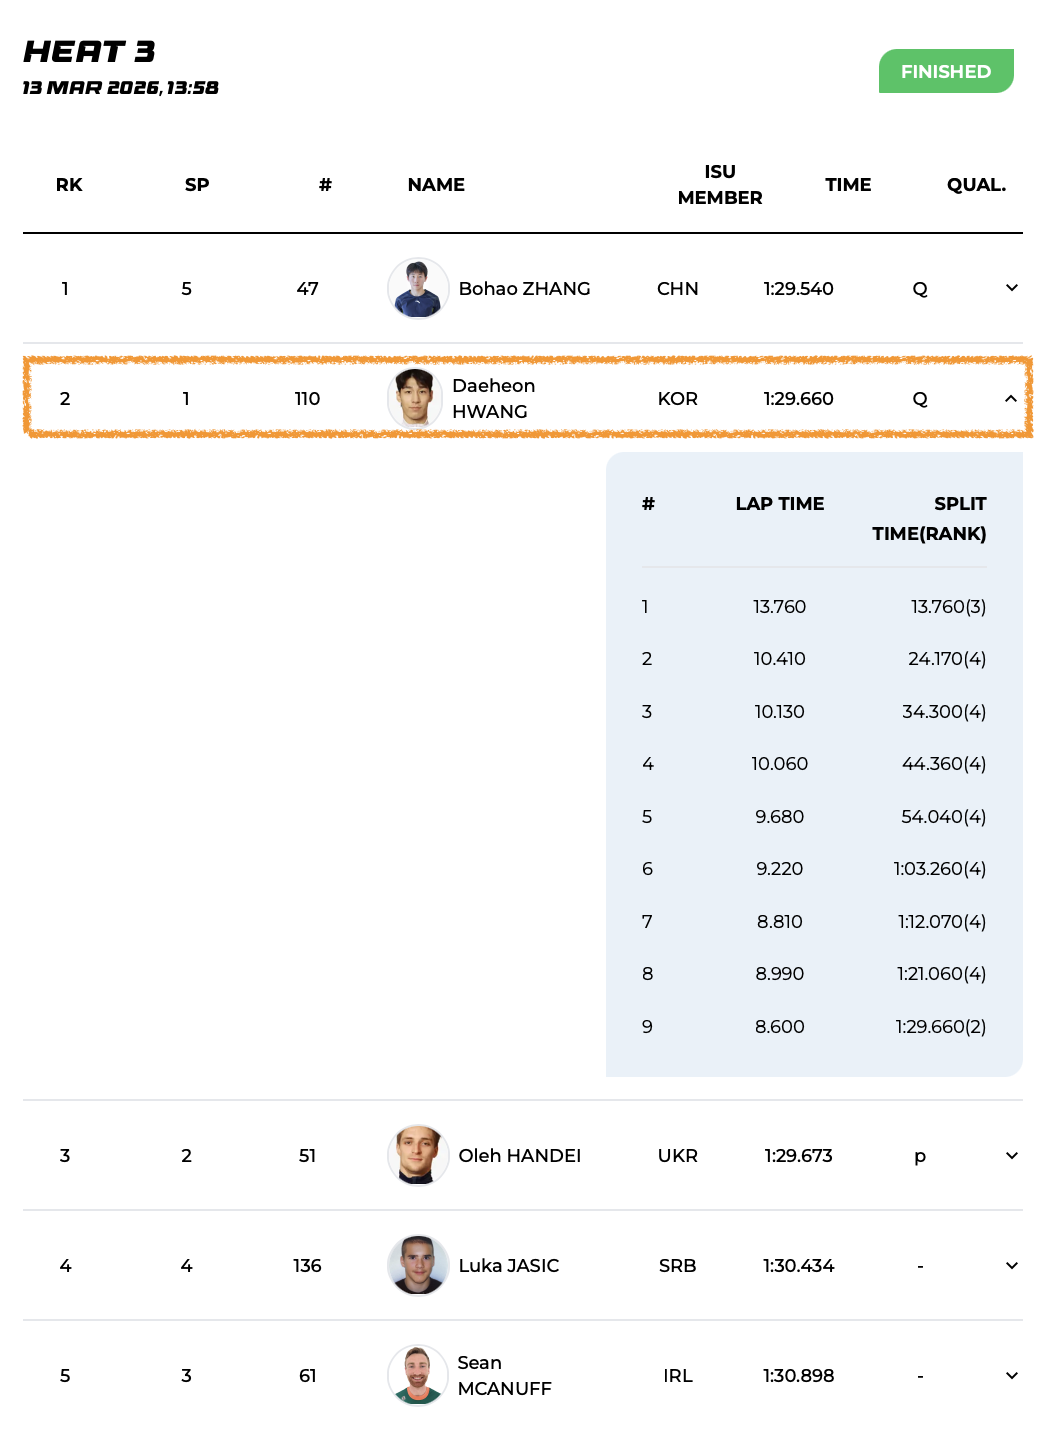Screen dimensions: 1060x1436
Task: Click Sean MCANUFF's profile photo
Action: click(417, 1375)
